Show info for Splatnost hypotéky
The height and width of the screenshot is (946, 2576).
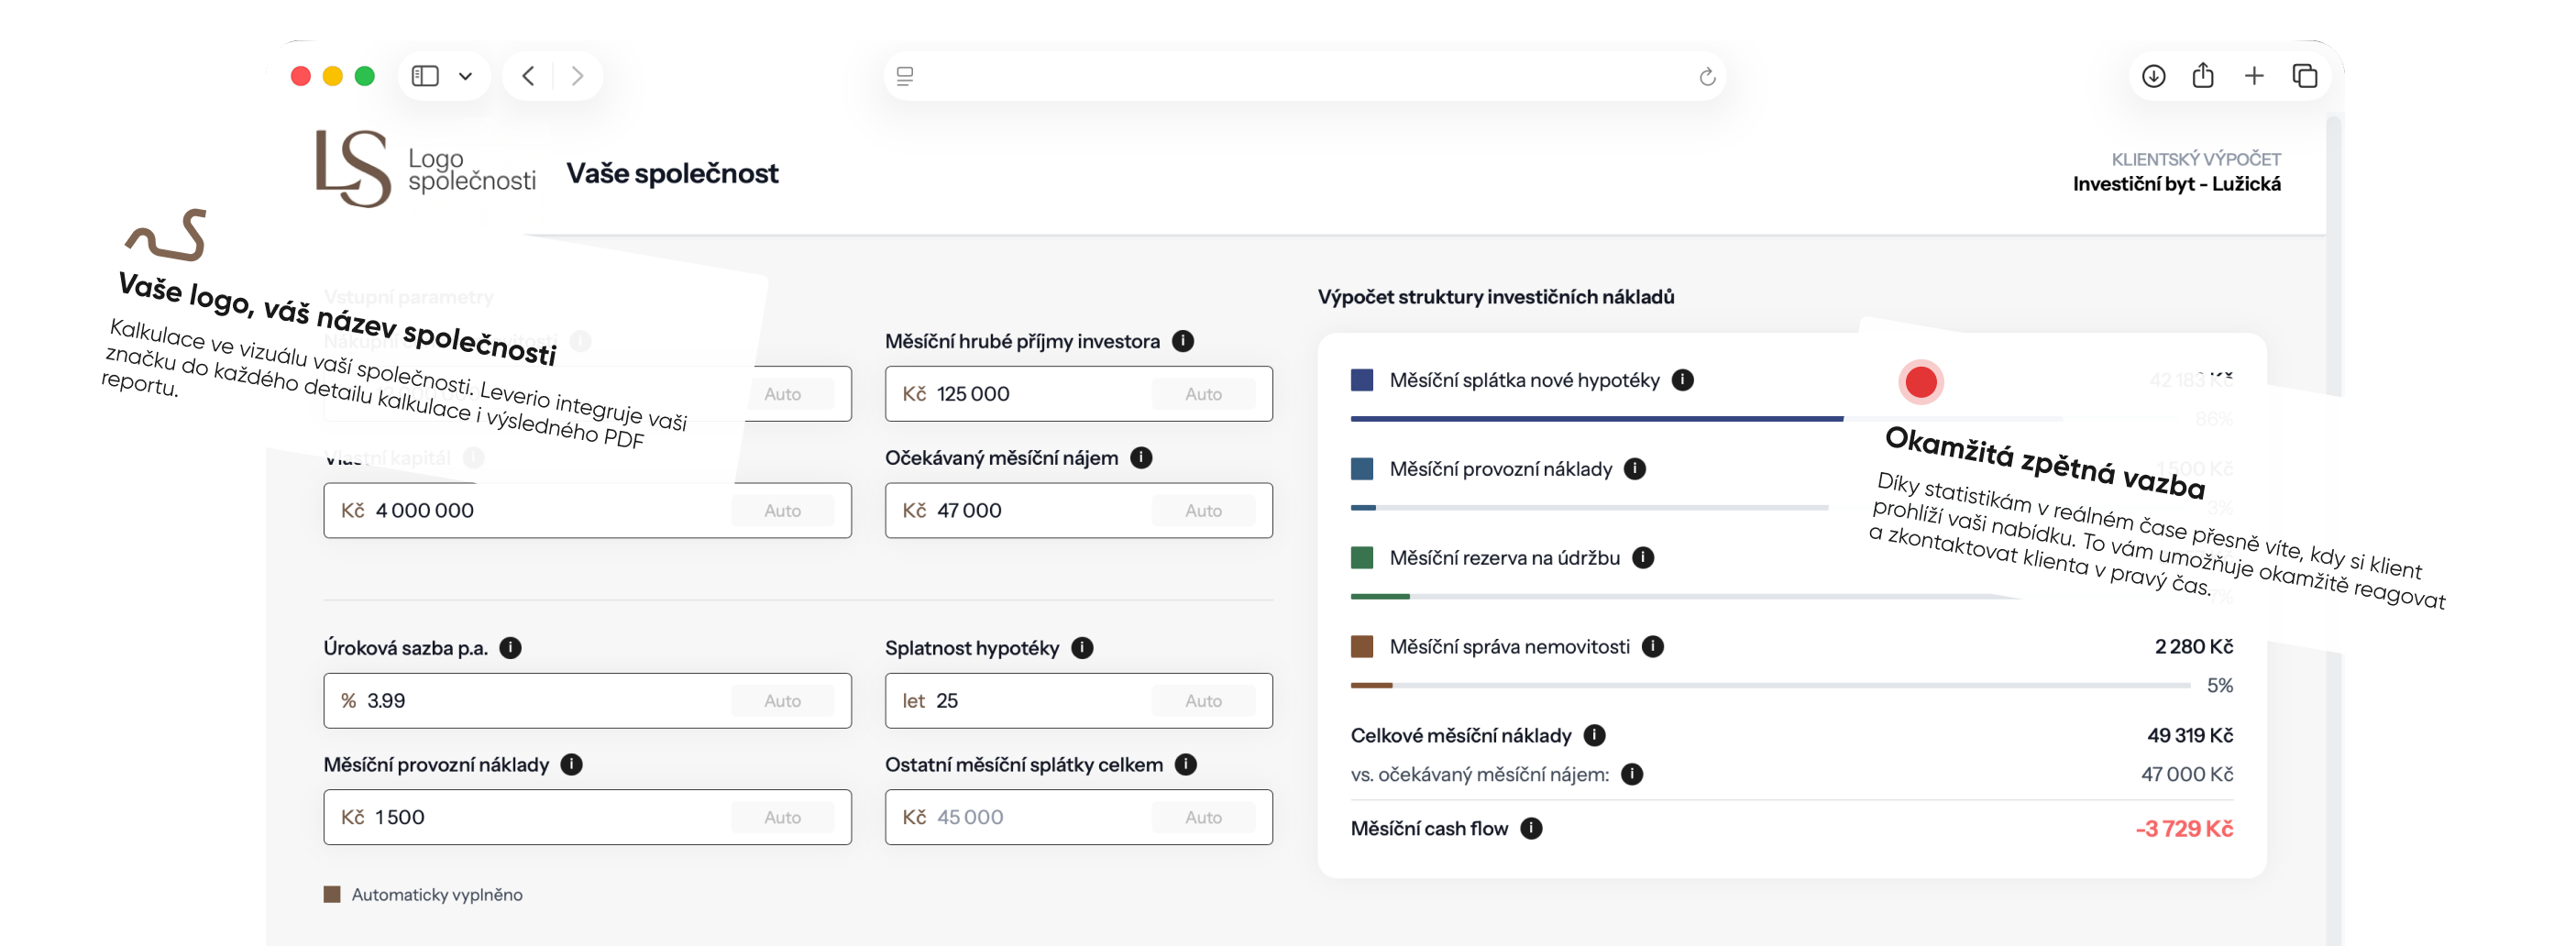(1082, 648)
